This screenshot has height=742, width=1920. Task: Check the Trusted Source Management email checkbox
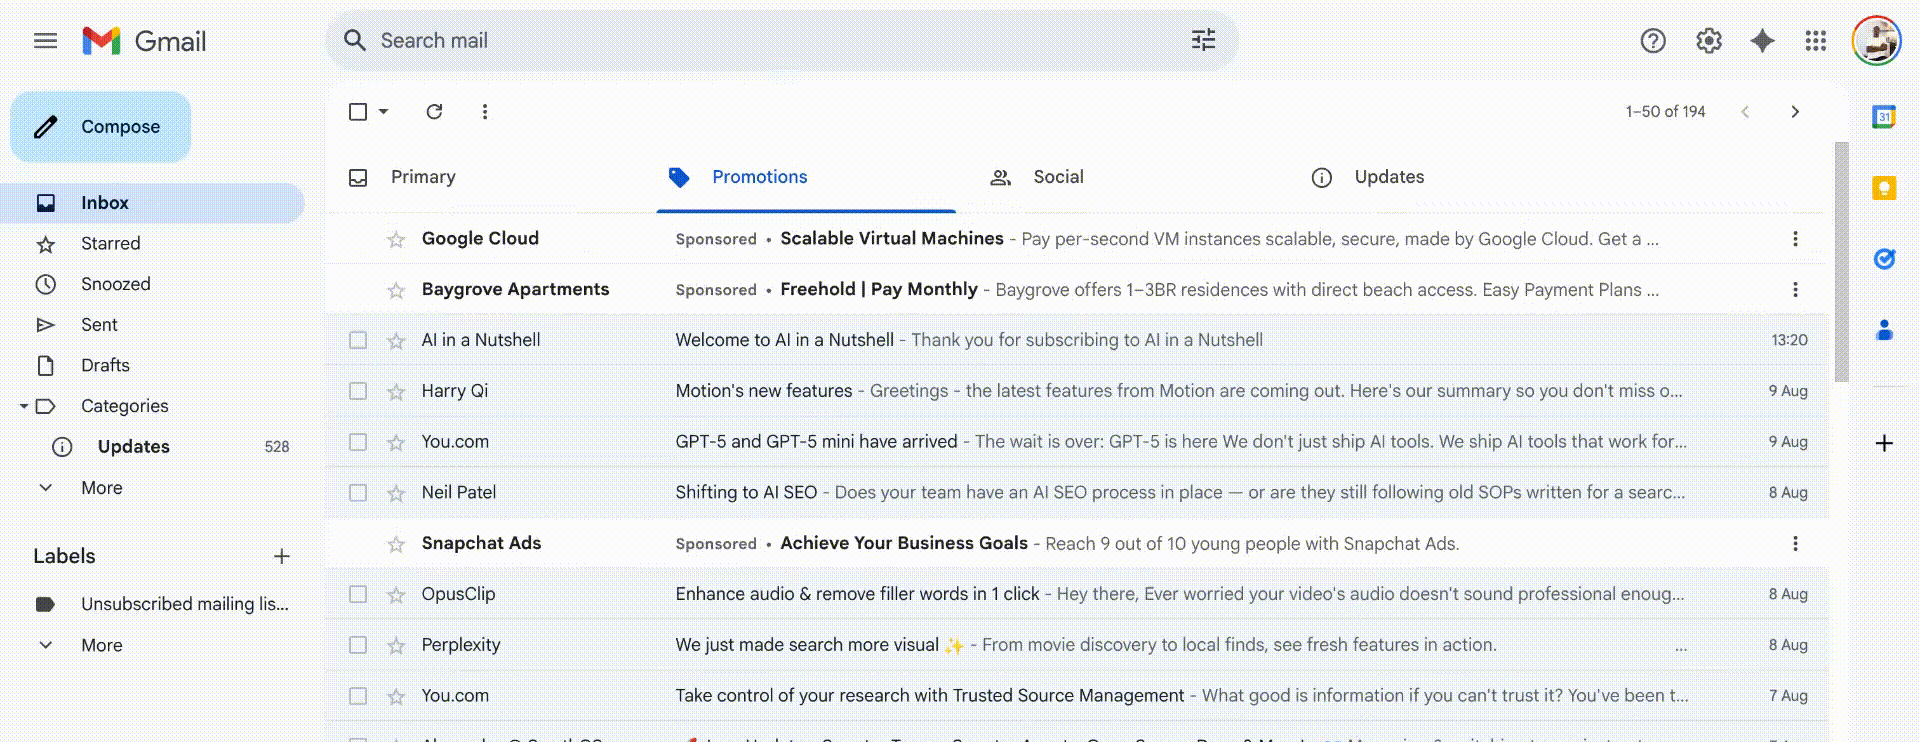pos(358,696)
